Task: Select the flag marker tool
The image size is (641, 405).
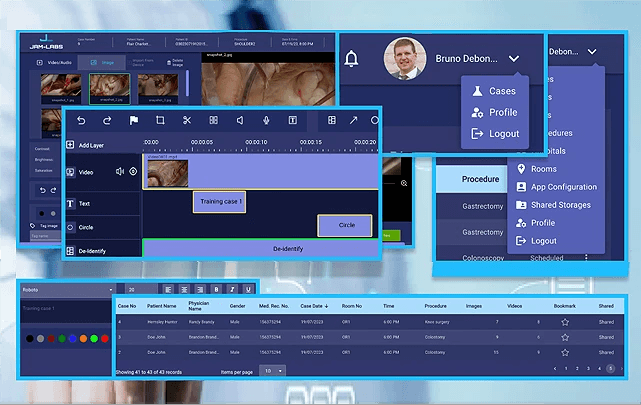Action: (134, 121)
